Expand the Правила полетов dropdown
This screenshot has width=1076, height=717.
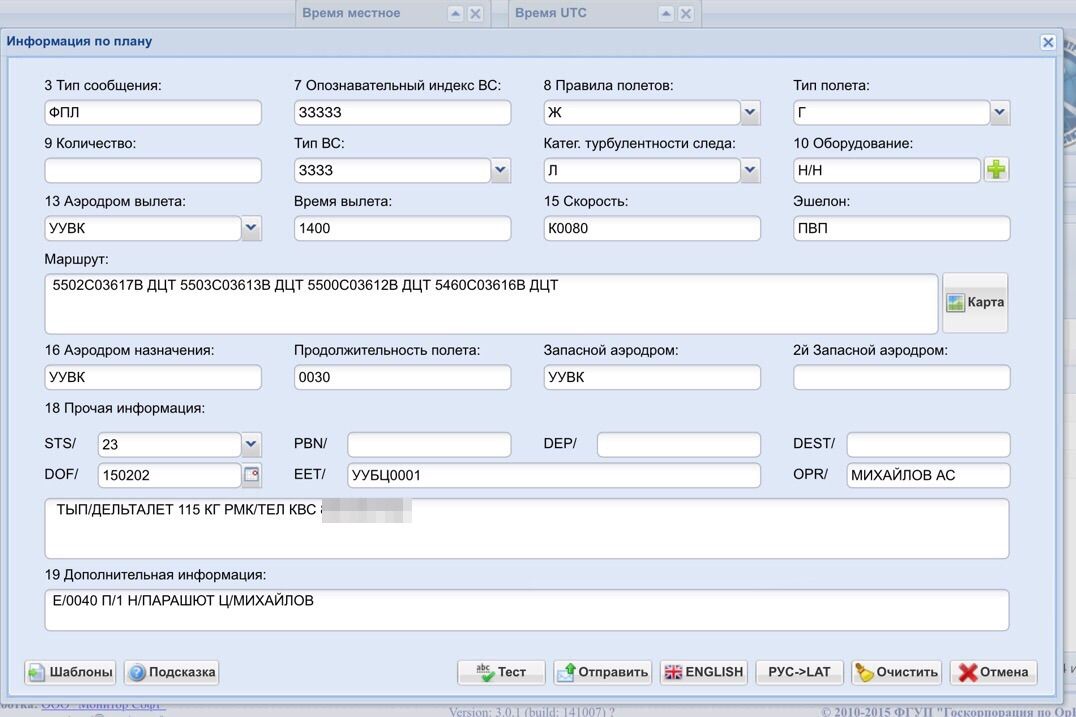coord(750,112)
